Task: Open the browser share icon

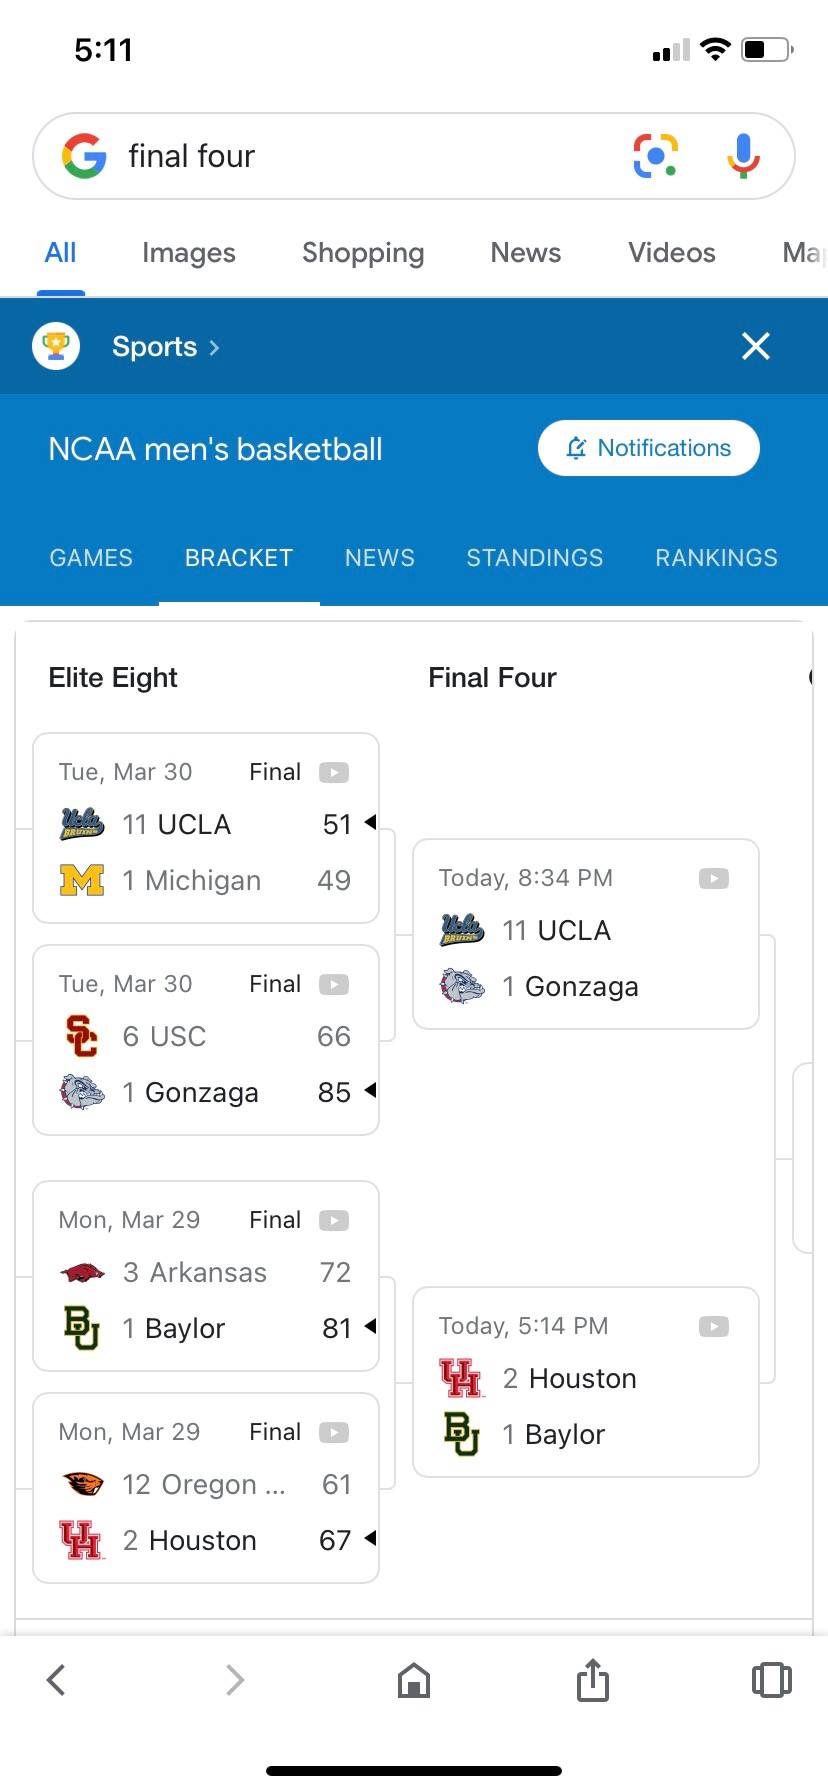Action: point(592,1679)
